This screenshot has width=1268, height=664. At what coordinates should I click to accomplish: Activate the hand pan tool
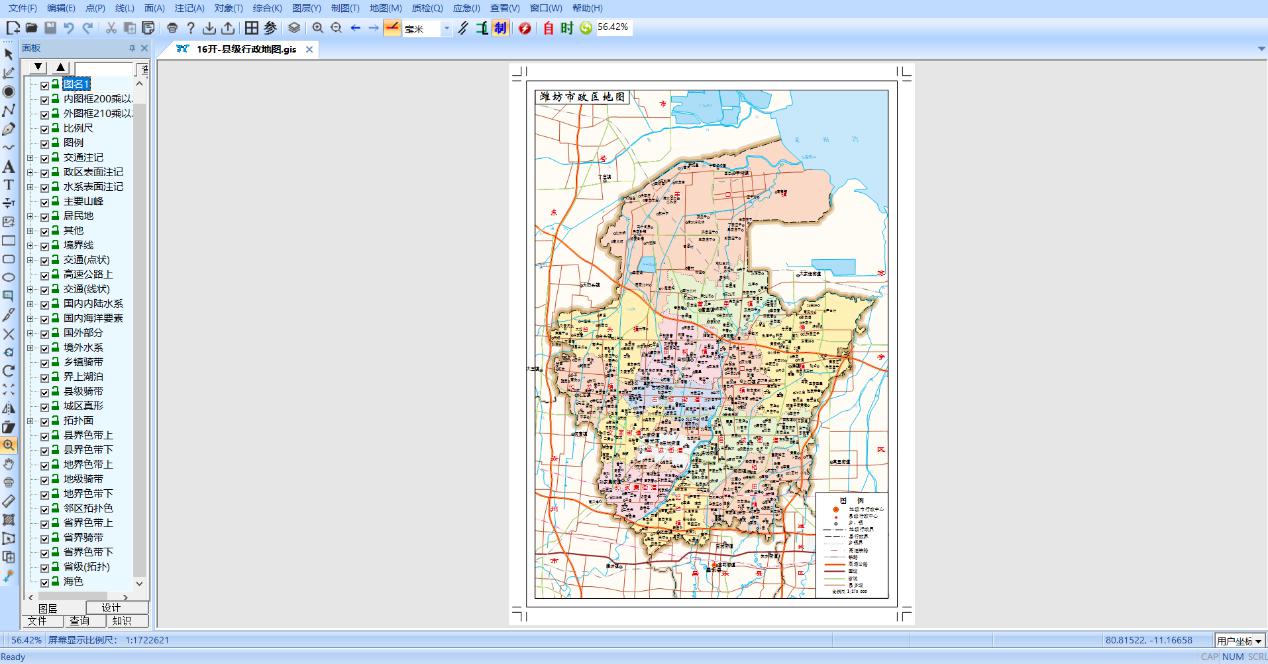click(x=9, y=464)
